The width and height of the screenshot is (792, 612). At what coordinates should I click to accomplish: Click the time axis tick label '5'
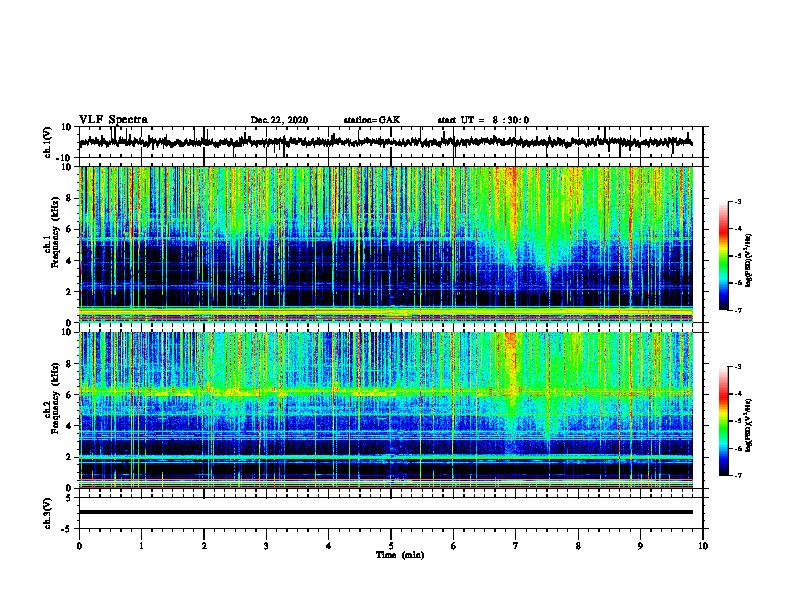390,546
